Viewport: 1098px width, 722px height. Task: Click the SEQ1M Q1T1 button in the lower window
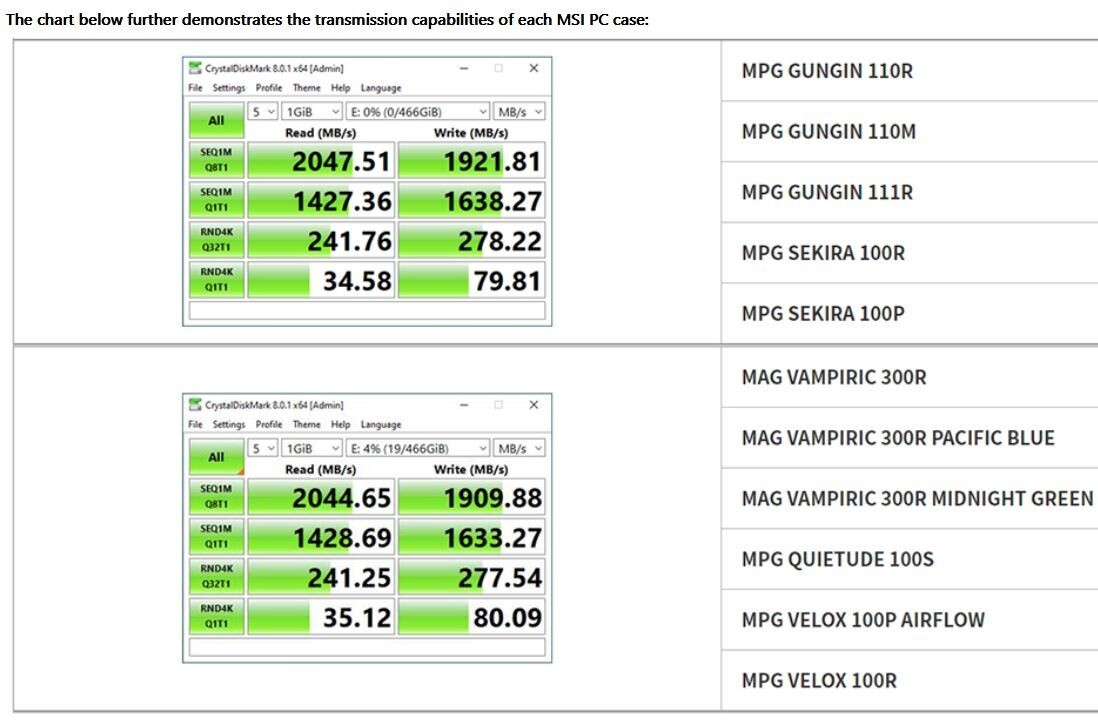(x=216, y=537)
